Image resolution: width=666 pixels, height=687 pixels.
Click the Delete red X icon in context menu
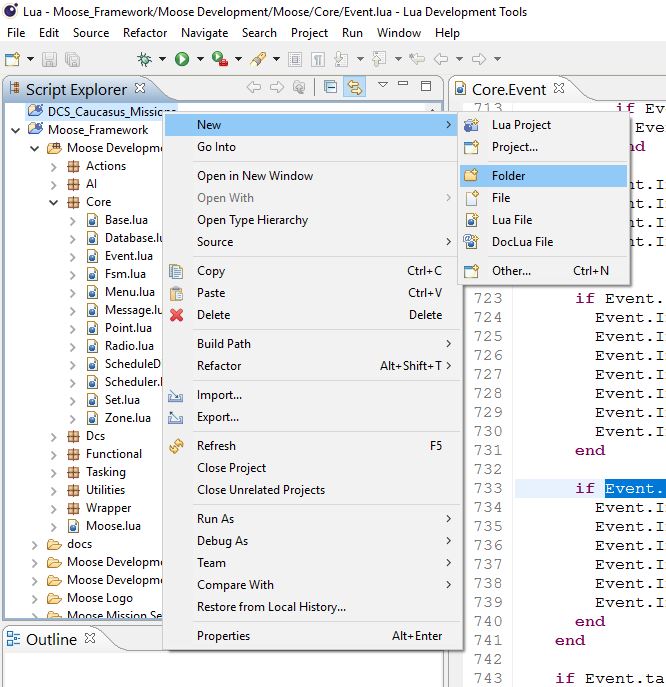(x=177, y=315)
